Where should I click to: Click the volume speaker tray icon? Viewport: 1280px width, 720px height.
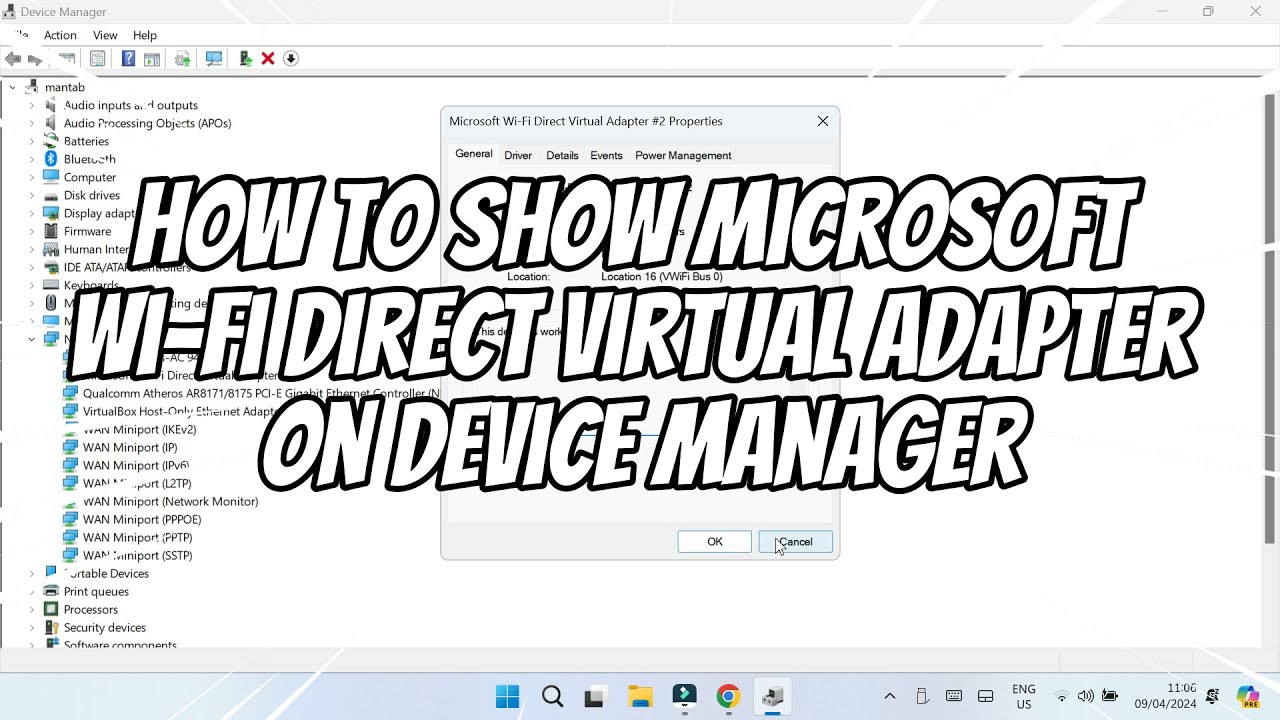[x=1086, y=696]
